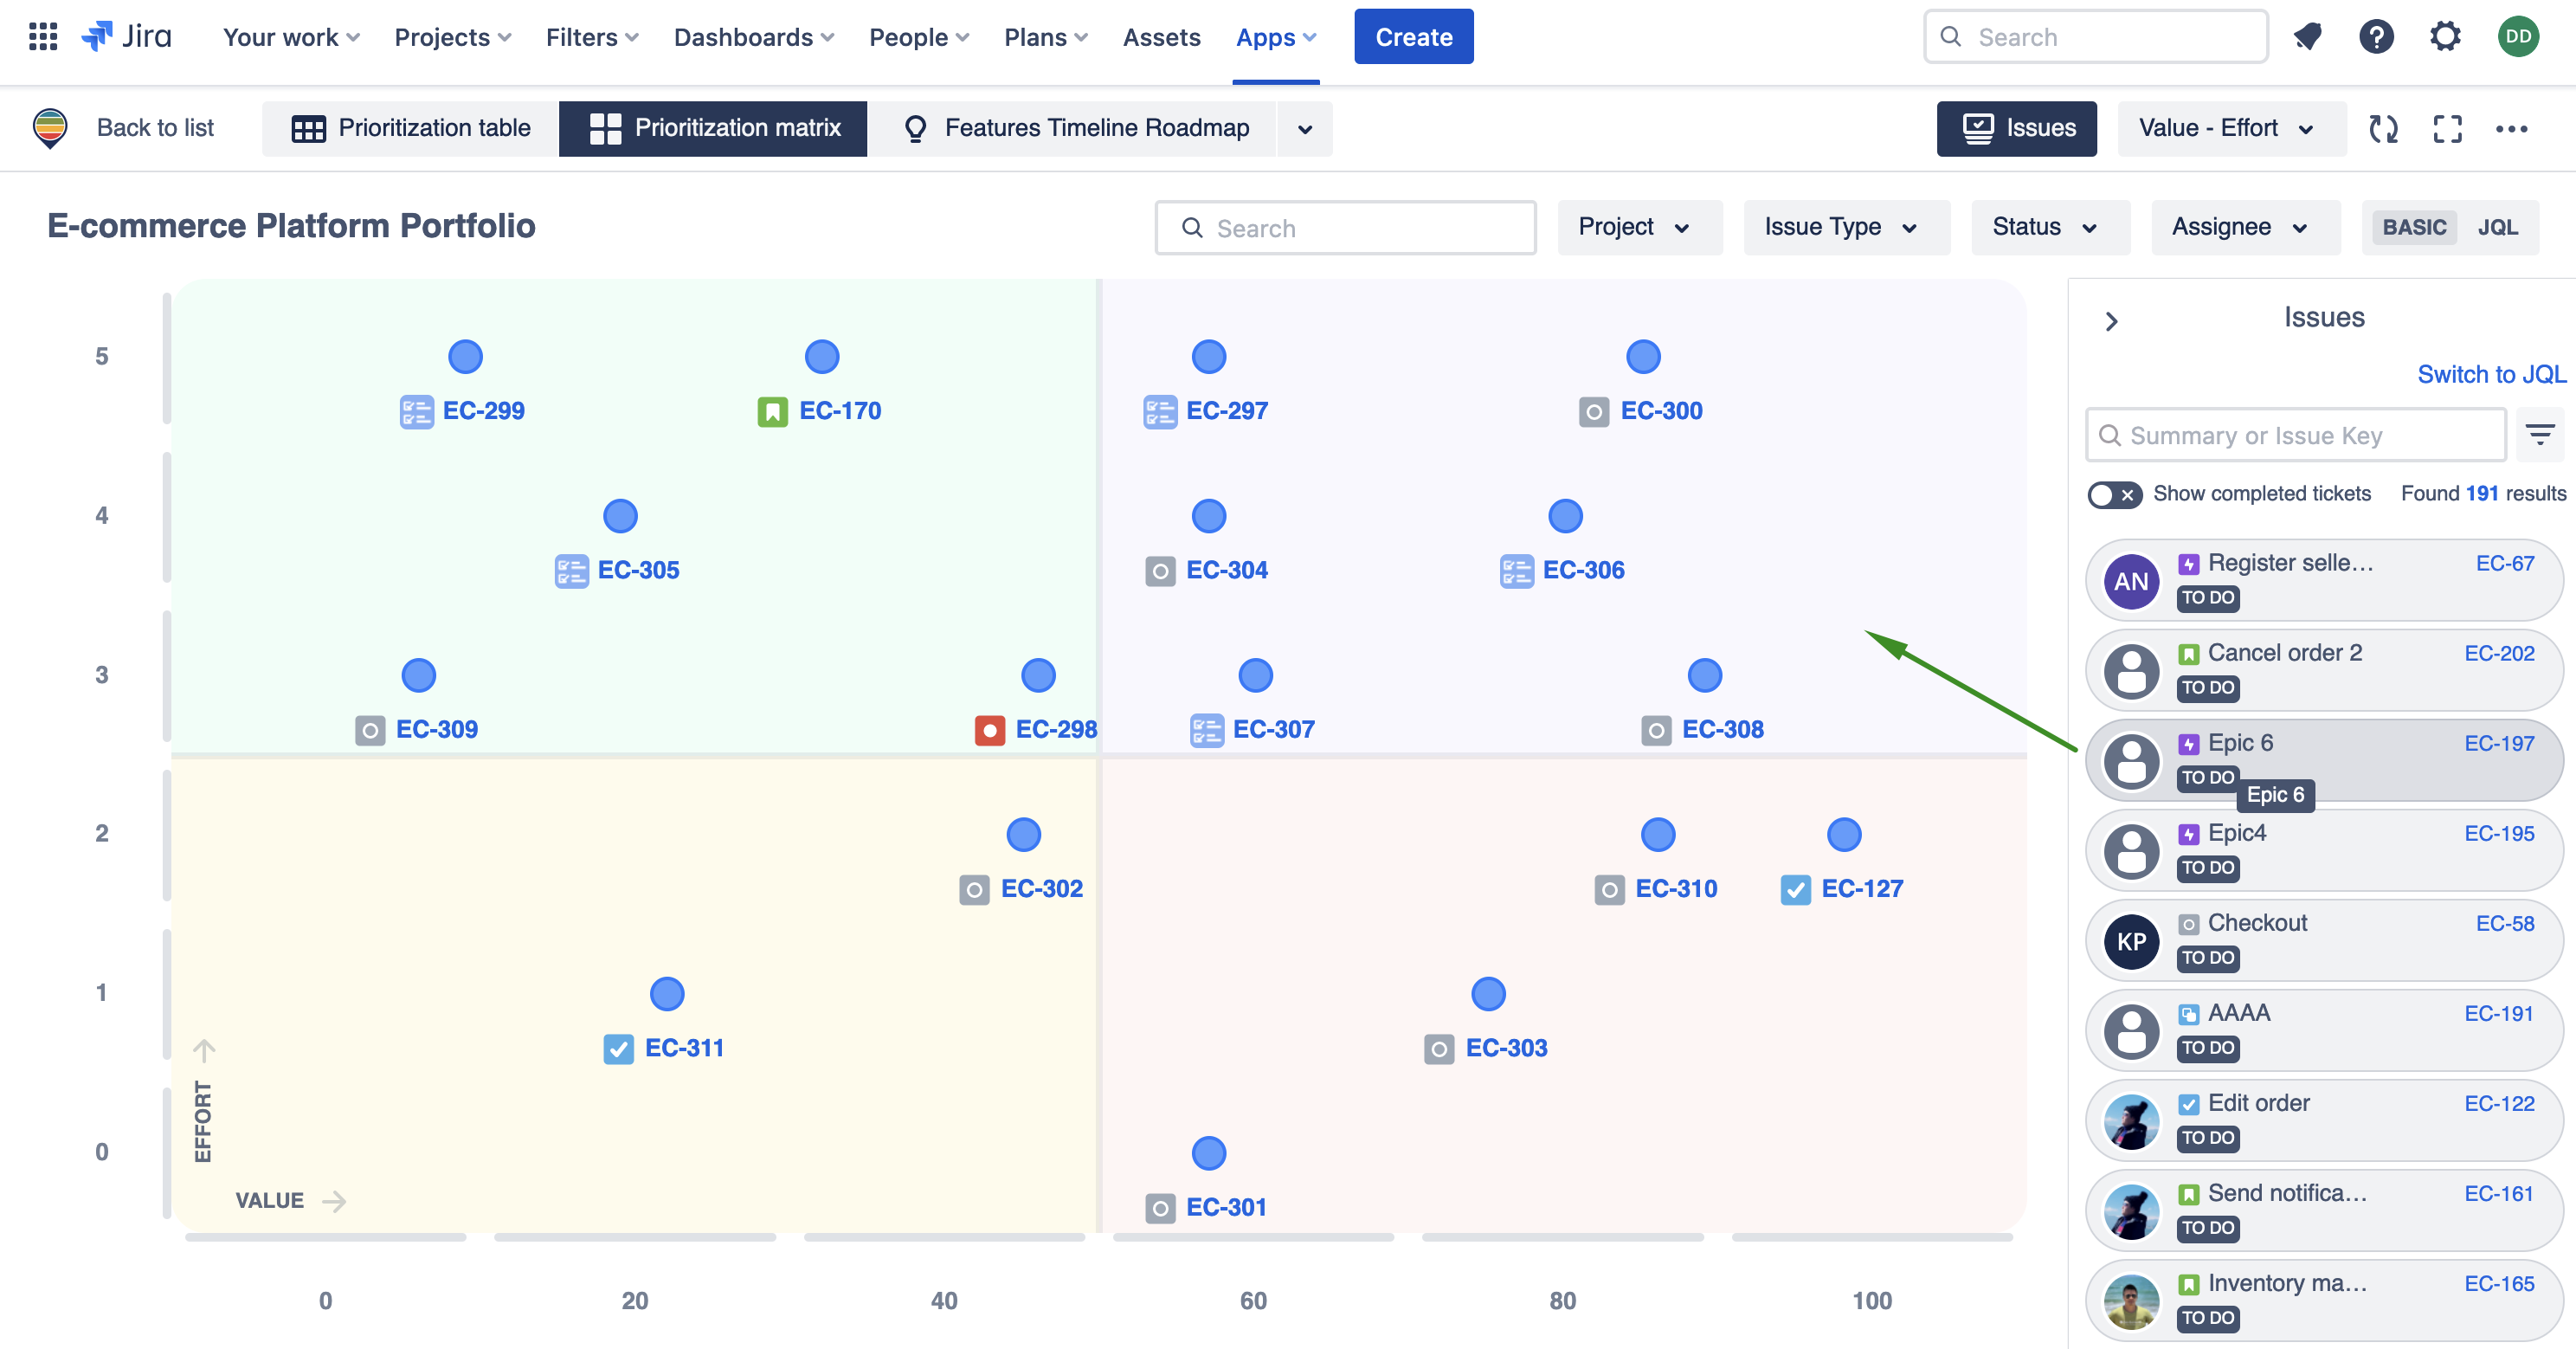The image size is (2576, 1349).
Task: Switch to Prioritization table tab
Action: tap(411, 128)
